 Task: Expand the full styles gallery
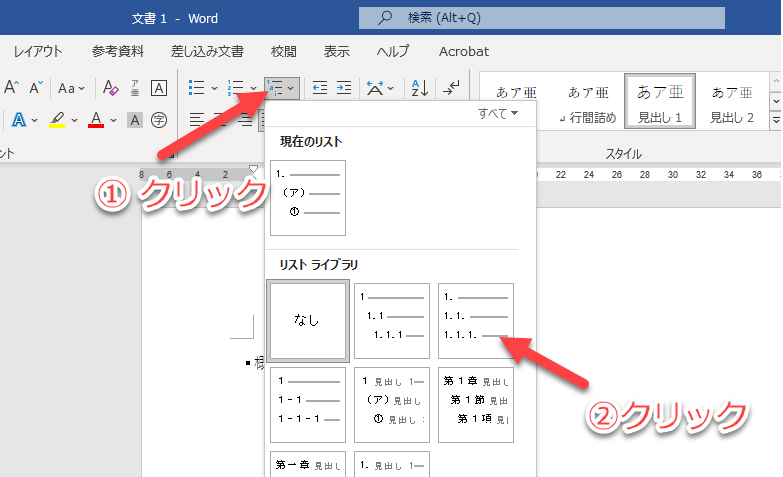point(776,120)
